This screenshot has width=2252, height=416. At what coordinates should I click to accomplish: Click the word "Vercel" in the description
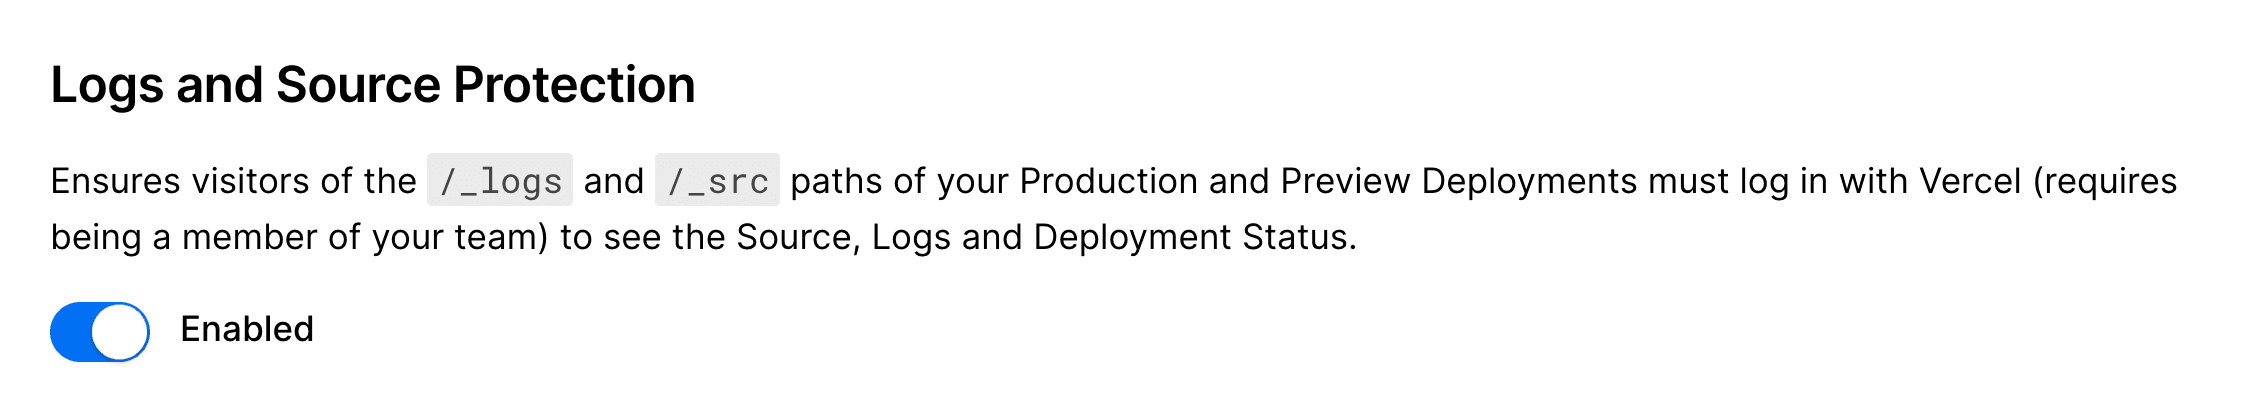1970,181
